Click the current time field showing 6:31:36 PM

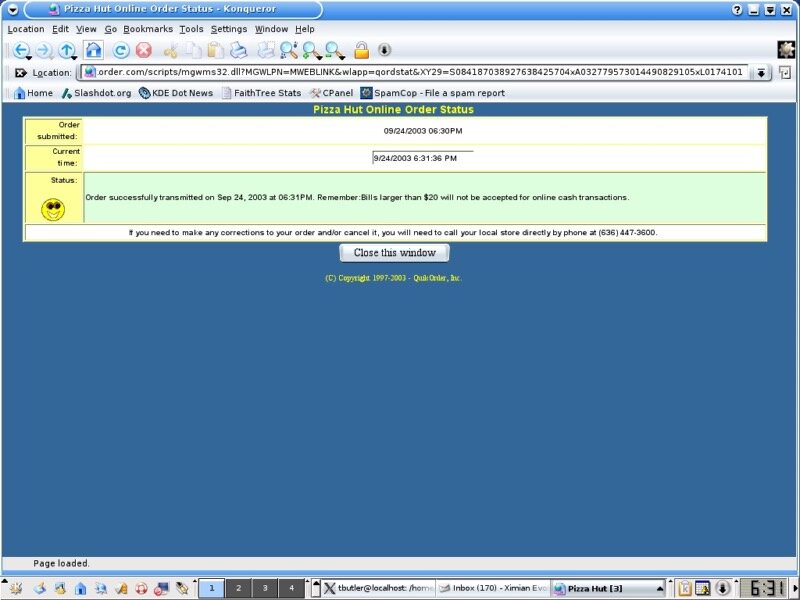pos(423,158)
